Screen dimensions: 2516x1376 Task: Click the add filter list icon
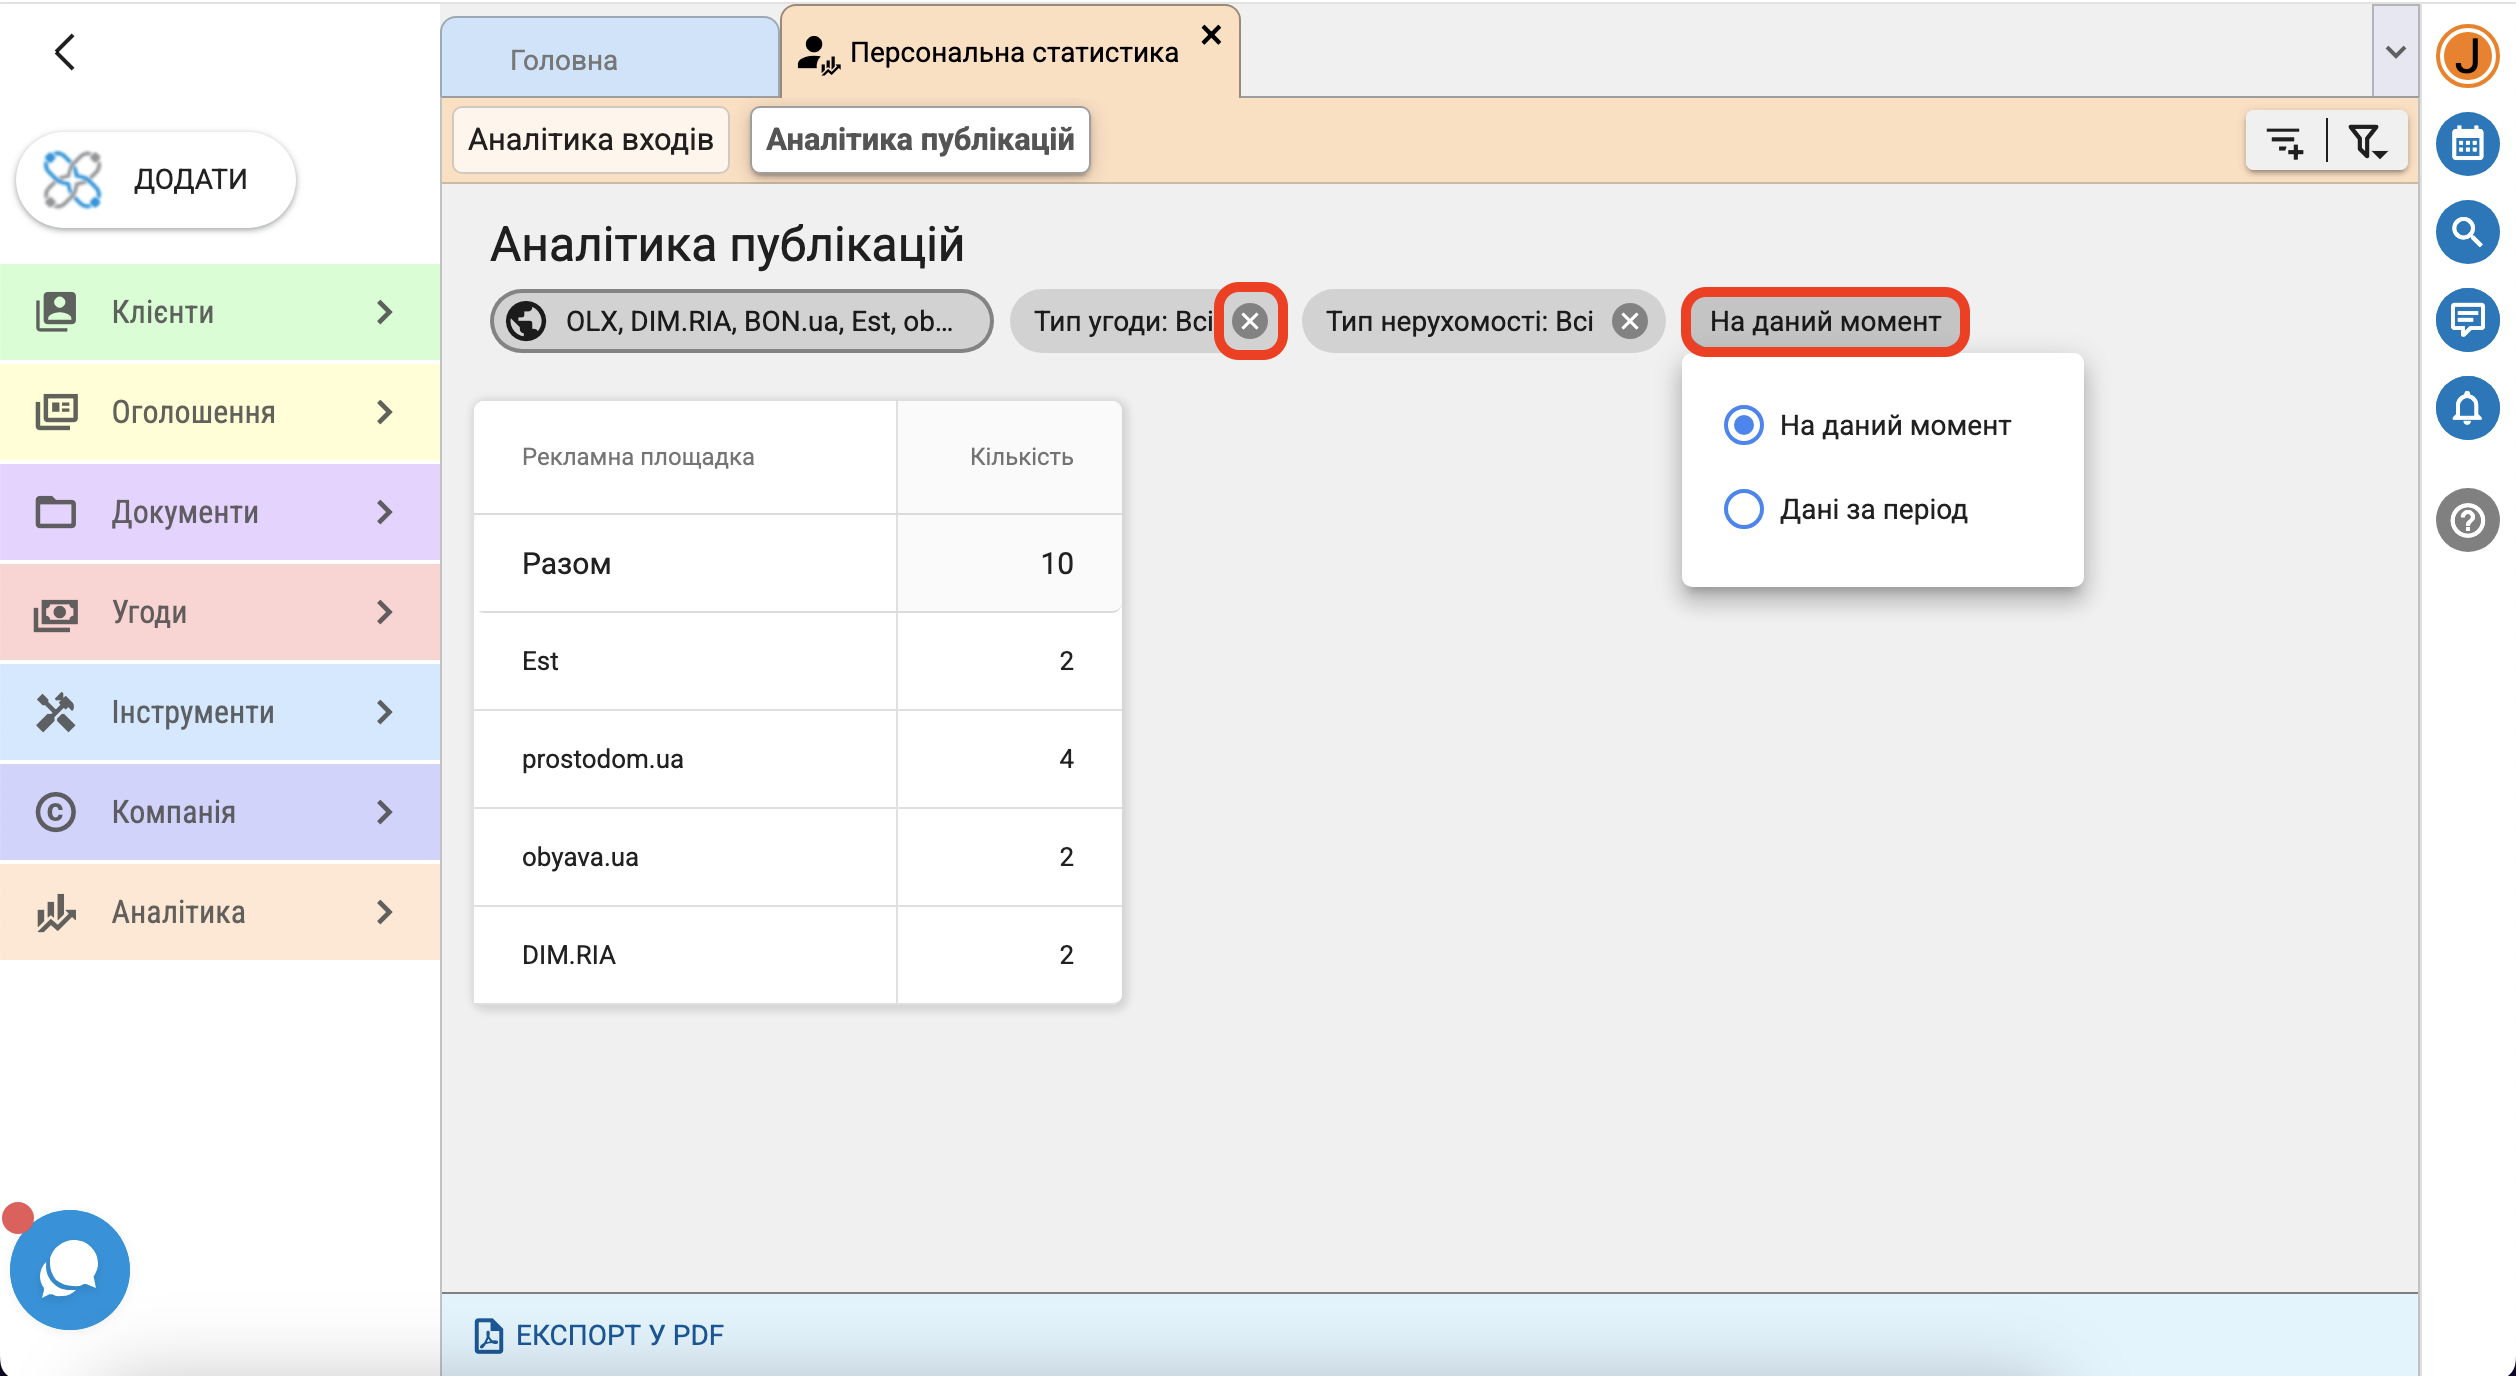click(2285, 141)
